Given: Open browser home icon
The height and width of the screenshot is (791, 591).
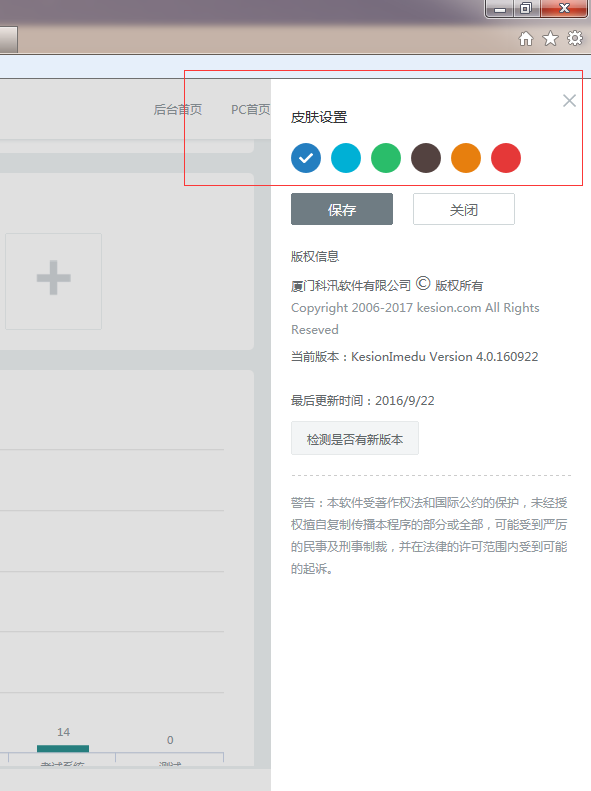Looking at the screenshot, I should (x=525, y=39).
